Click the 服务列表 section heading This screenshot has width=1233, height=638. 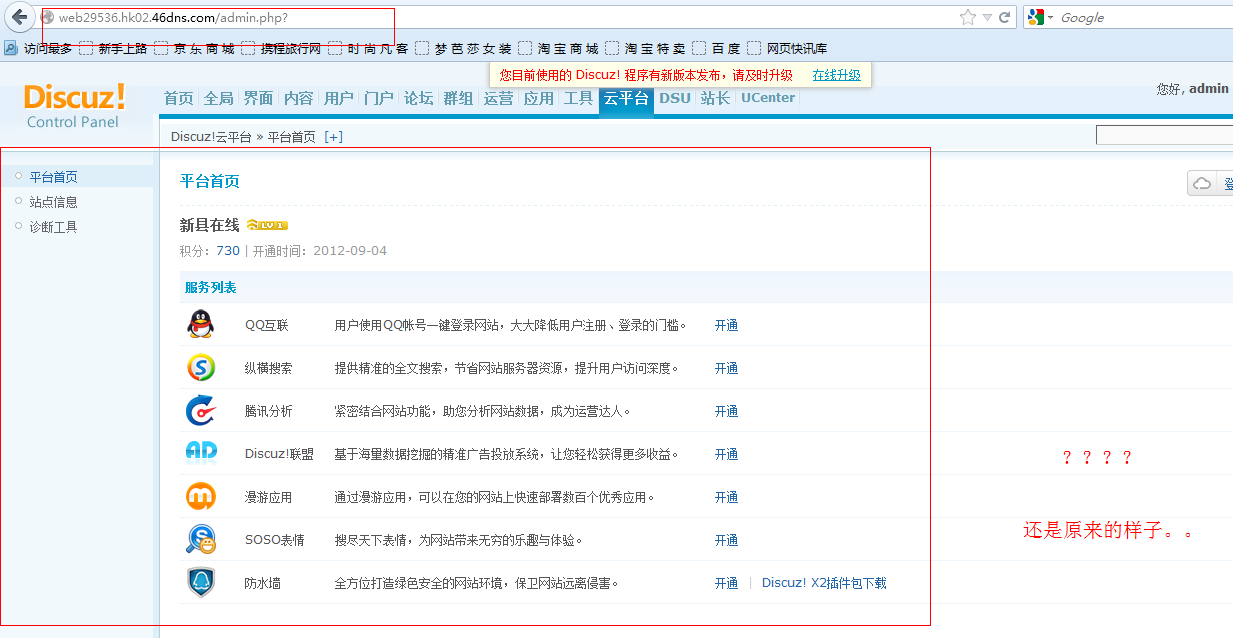tap(210, 287)
